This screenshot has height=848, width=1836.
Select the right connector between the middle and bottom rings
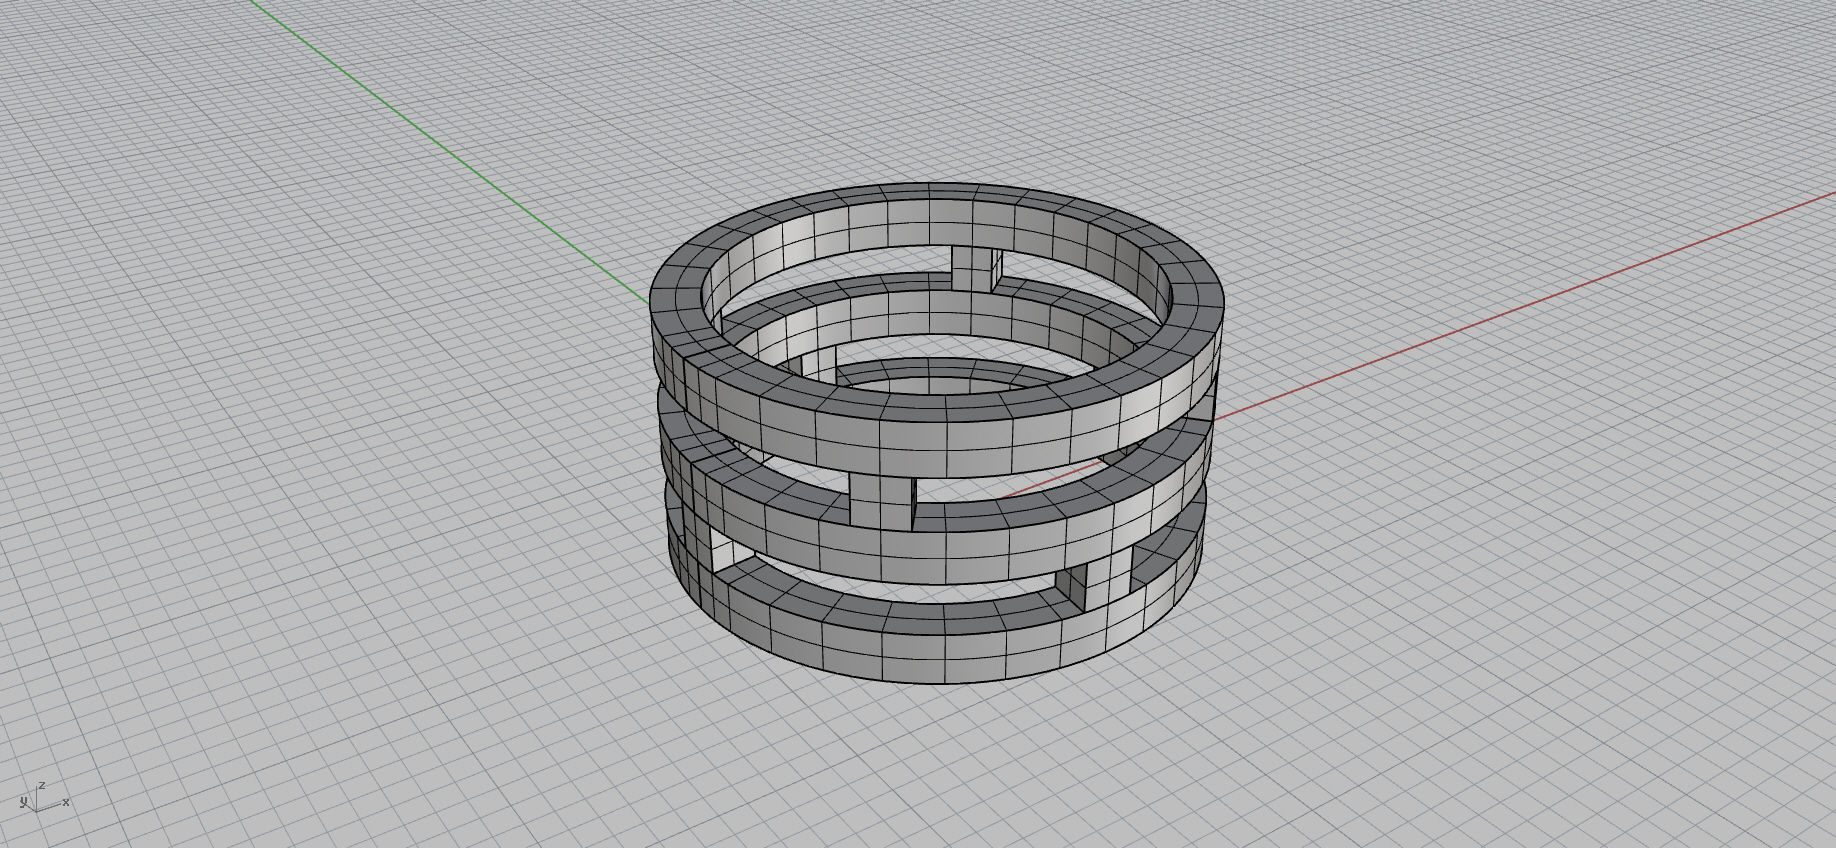click(1108, 578)
